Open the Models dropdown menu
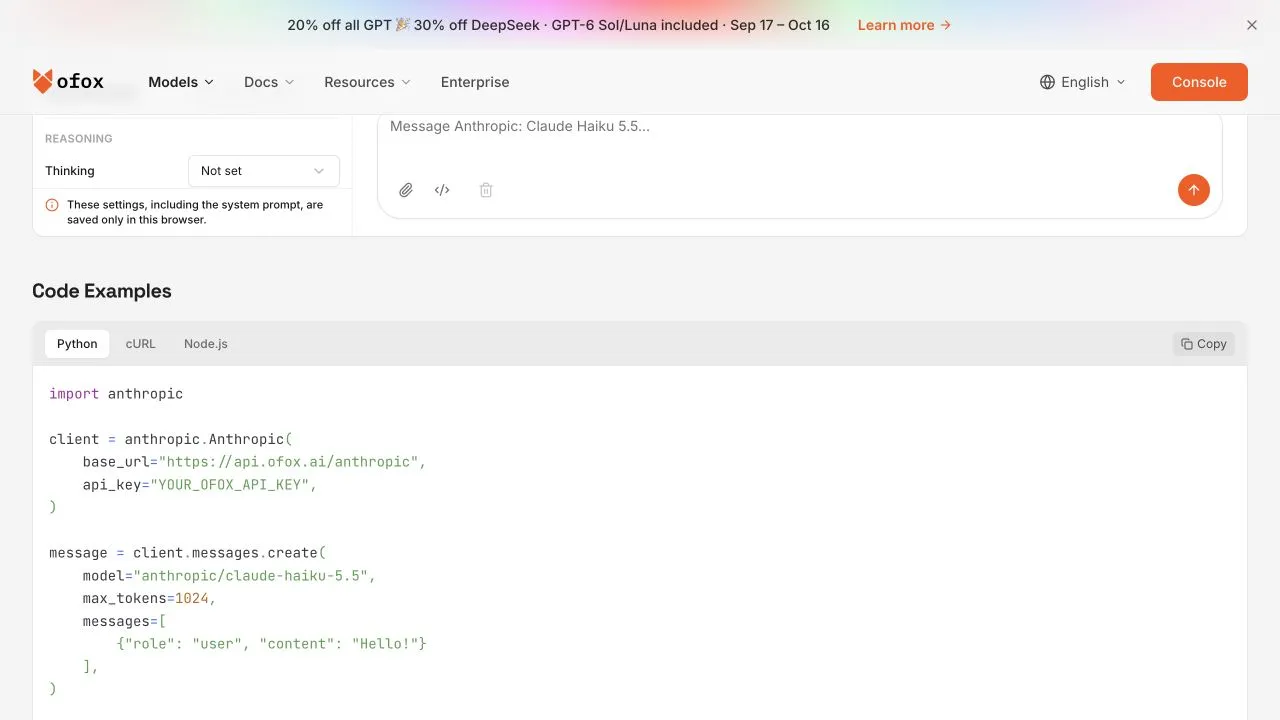1280x720 pixels. click(x=181, y=82)
